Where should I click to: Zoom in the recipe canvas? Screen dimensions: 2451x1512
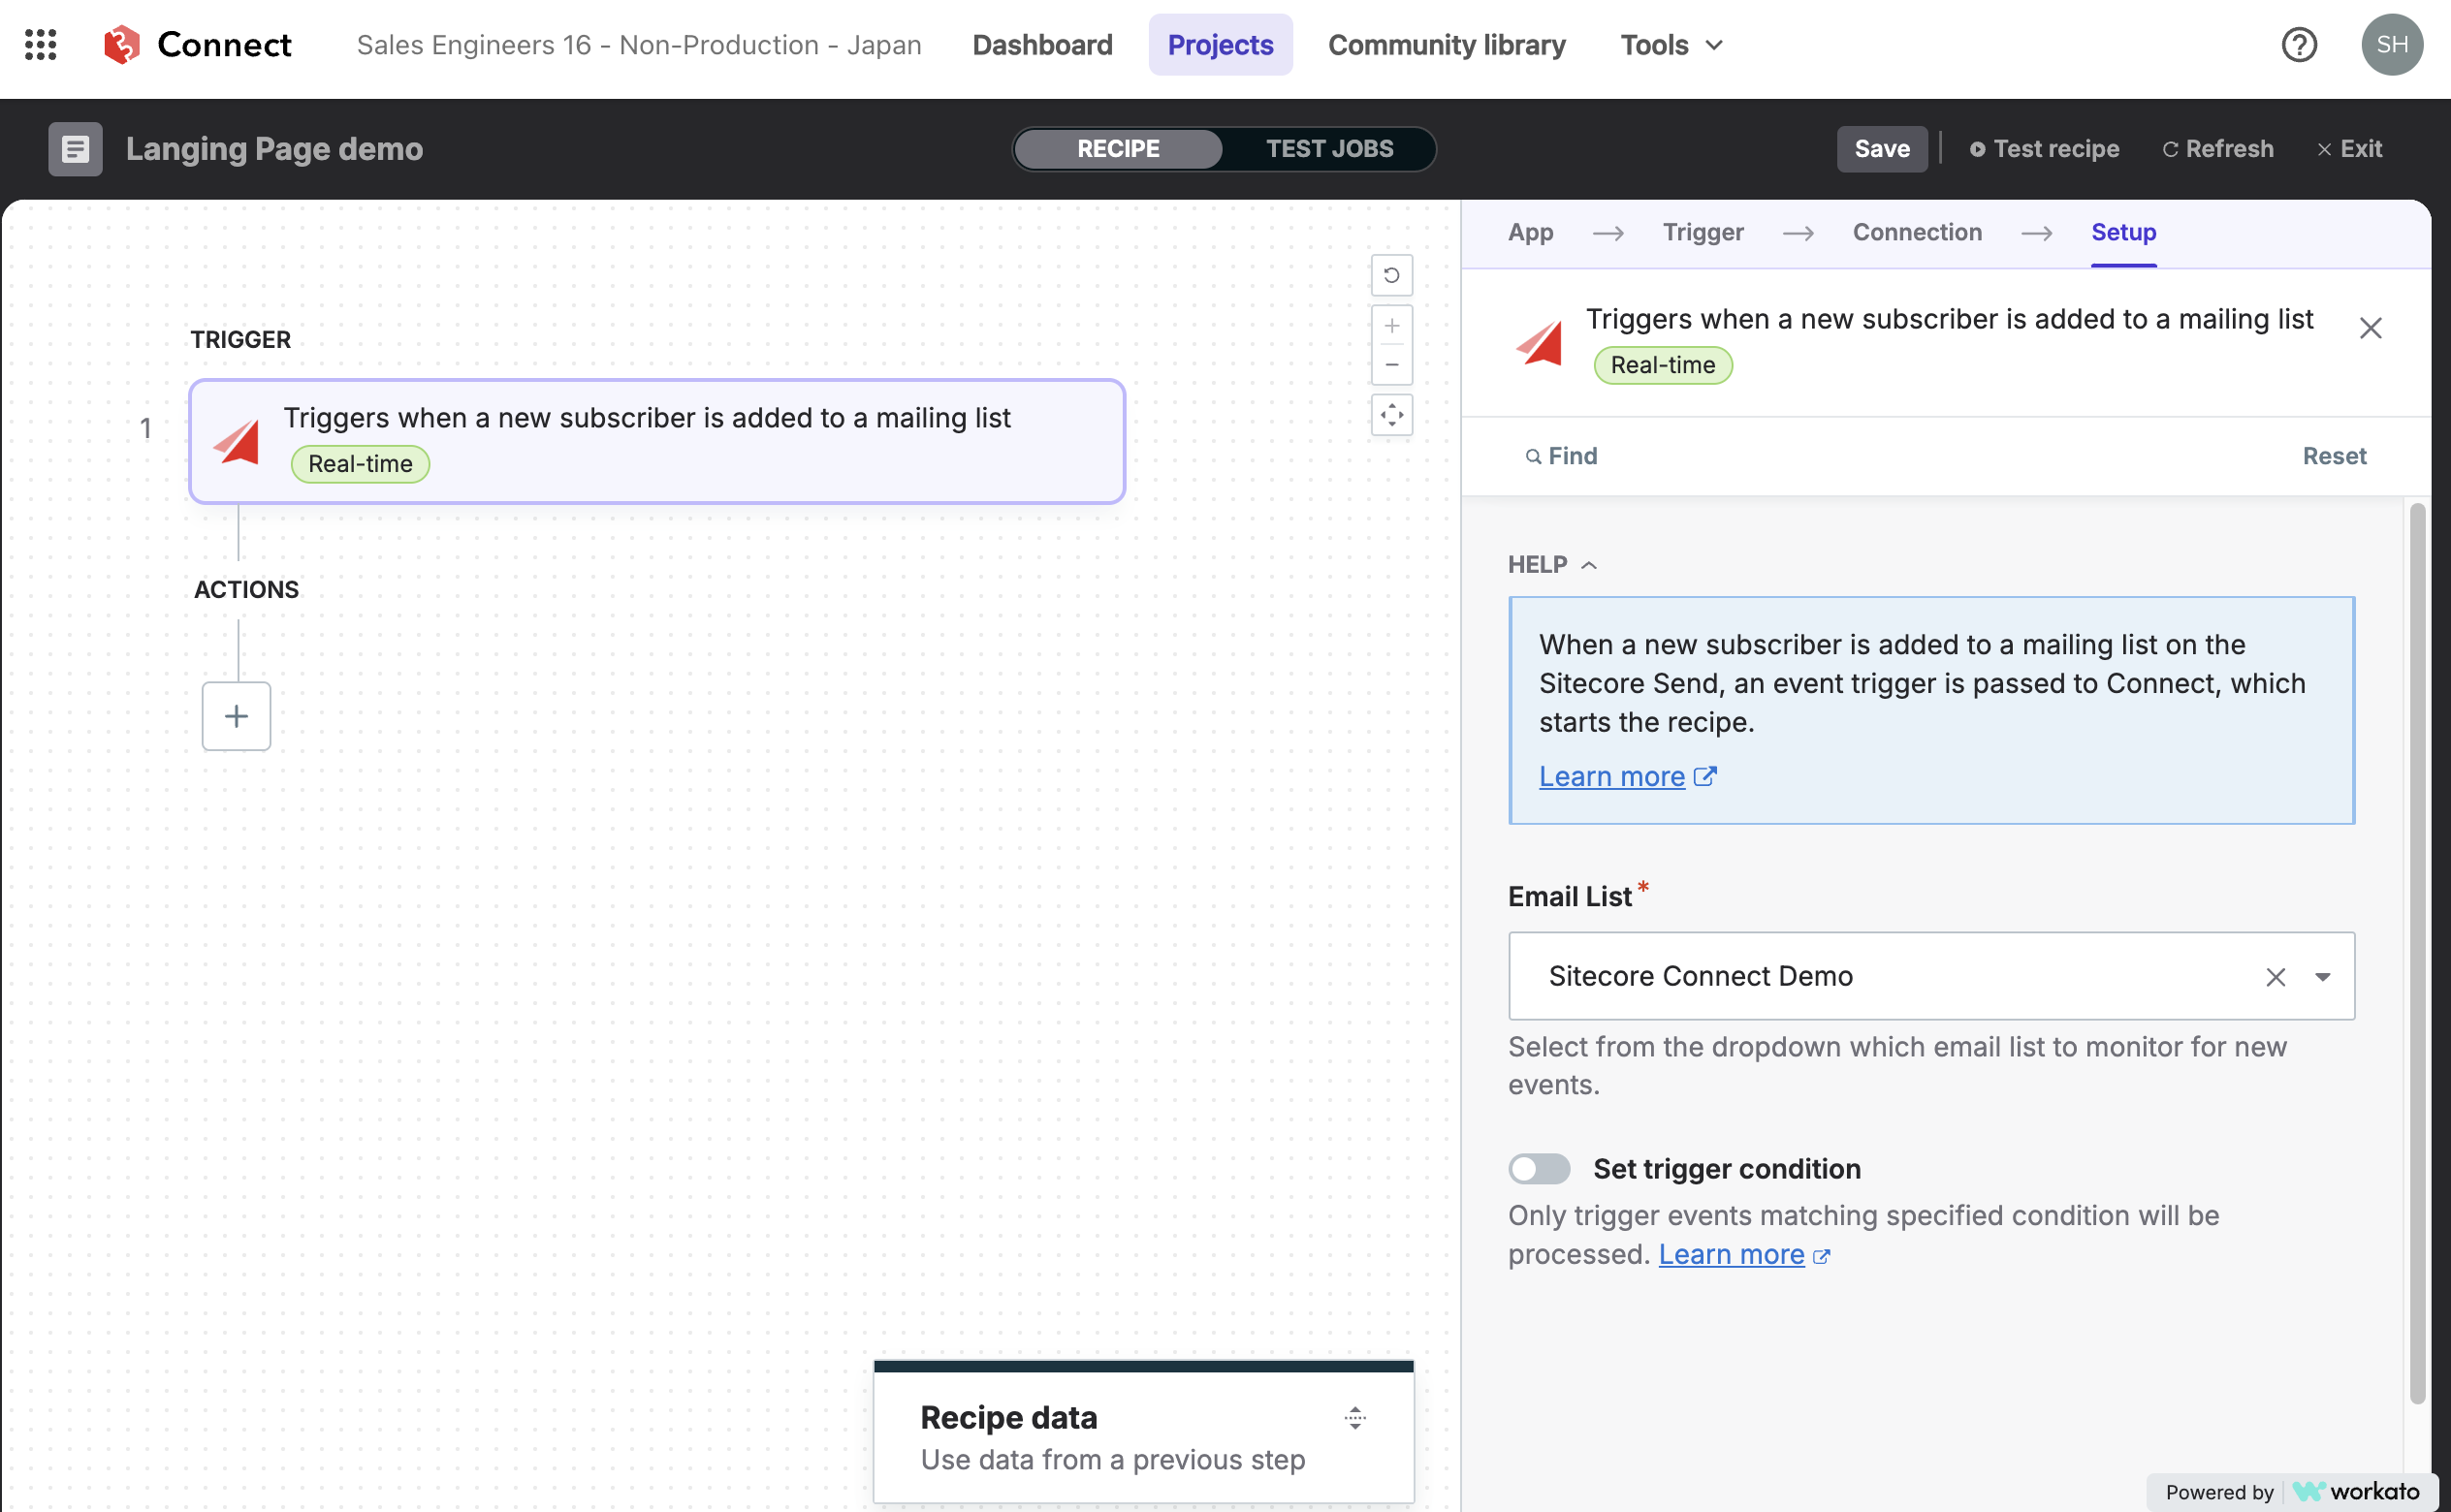(1391, 326)
